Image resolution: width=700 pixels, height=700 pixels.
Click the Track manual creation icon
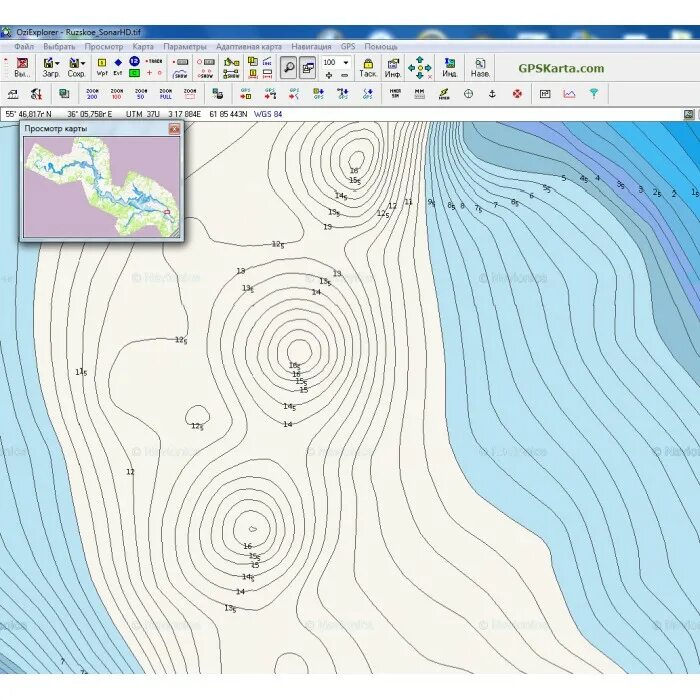coord(154,61)
